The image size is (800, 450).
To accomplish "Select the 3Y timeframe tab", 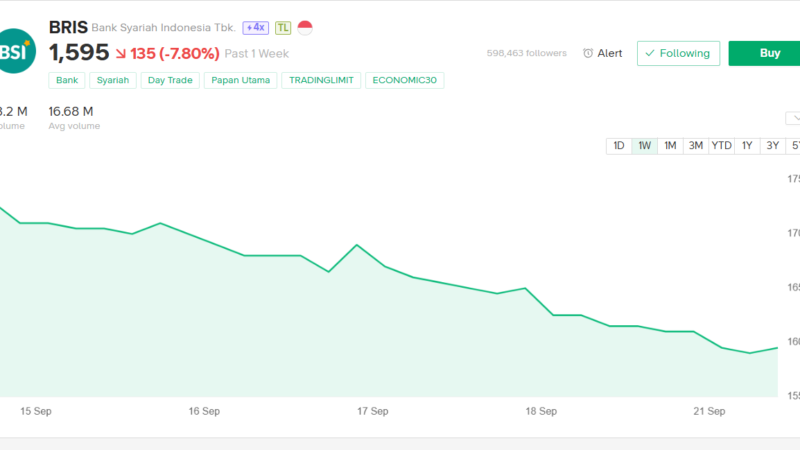I will (x=772, y=146).
